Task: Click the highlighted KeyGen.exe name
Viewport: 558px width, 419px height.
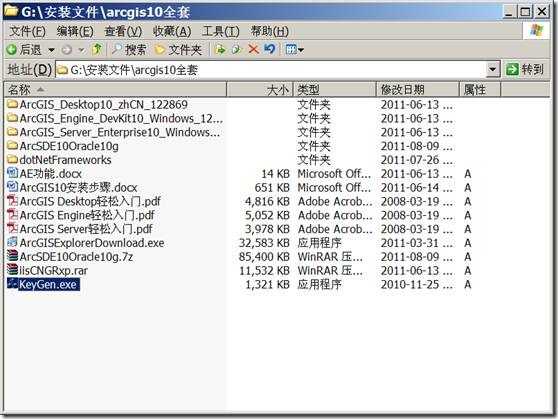Action: pyautogui.click(x=48, y=284)
